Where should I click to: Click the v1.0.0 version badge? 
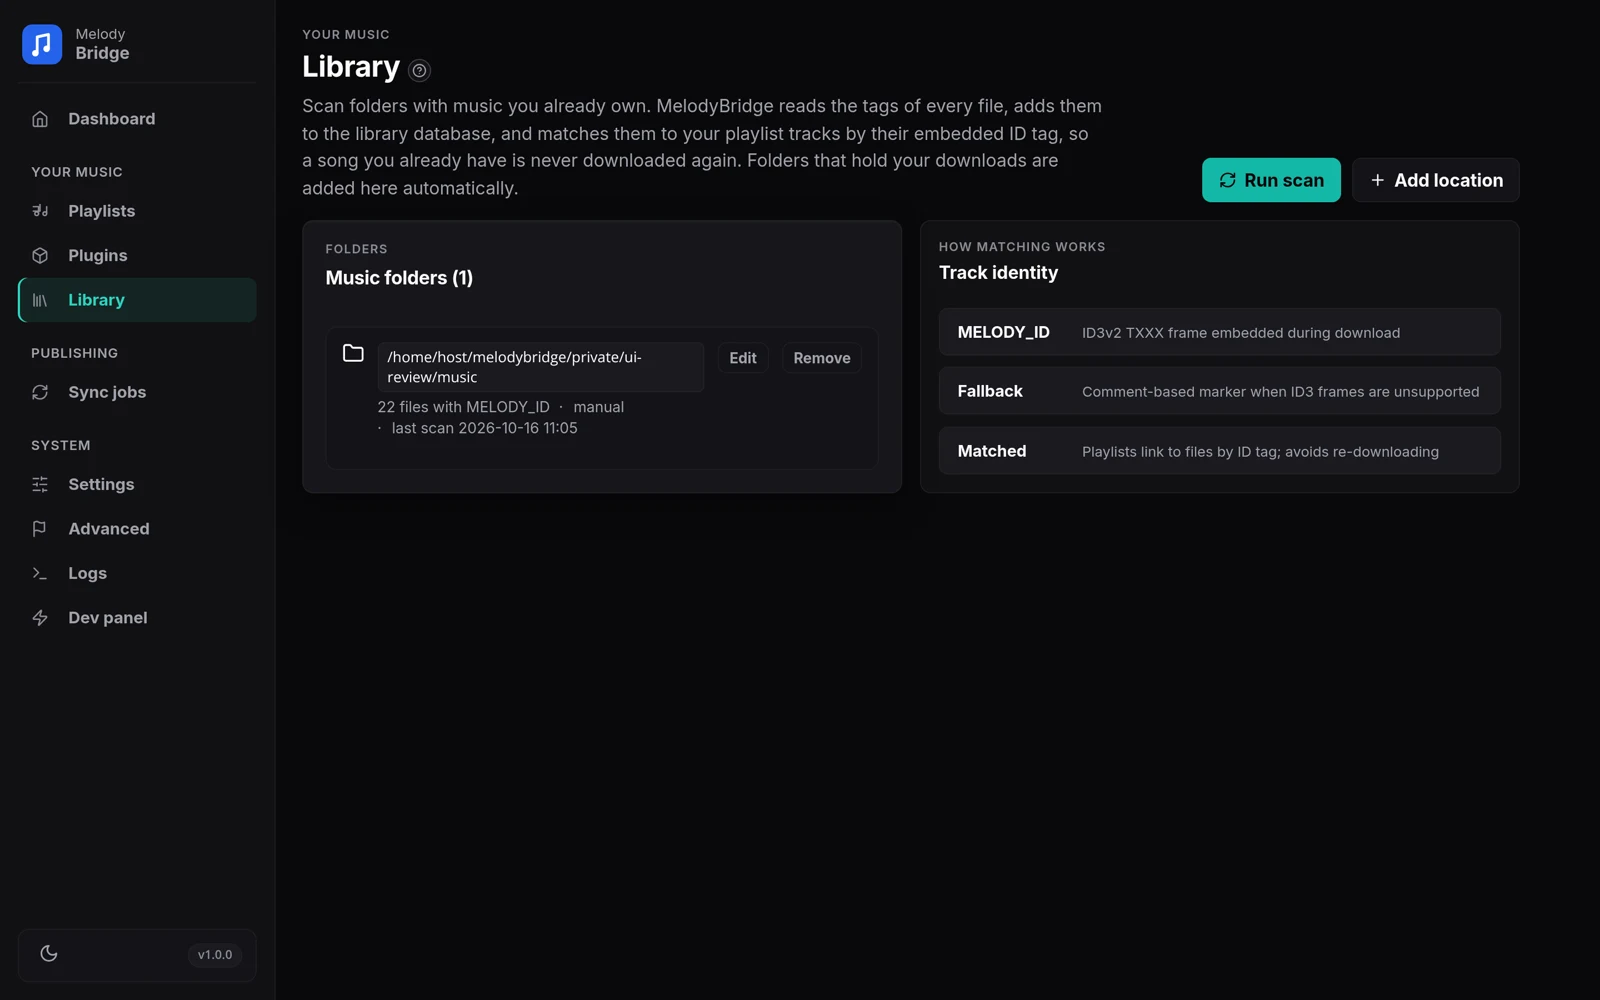(215, 955)
